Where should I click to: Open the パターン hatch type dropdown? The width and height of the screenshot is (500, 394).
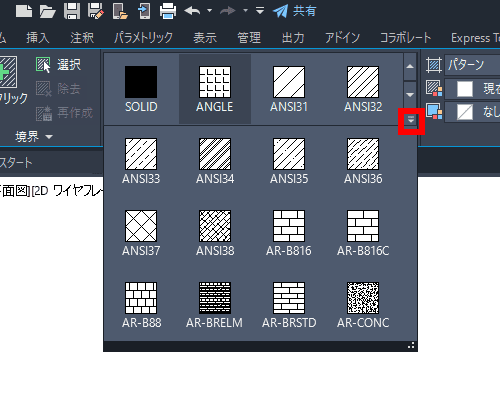tap(472, 65)
